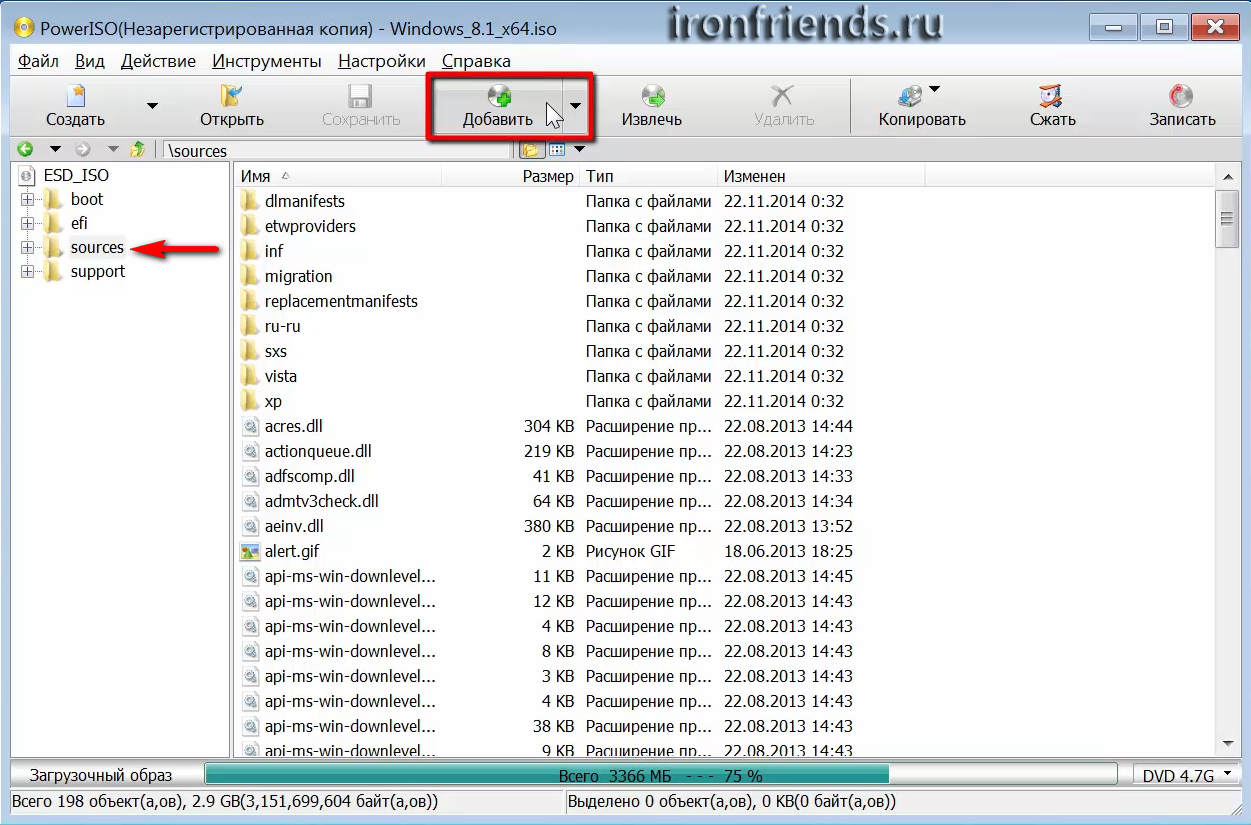Click the Копировать (Copy) toolbar icon
The height and width of the screenshot is (825, 1251).
pyautogui.click(x=911, y=97)
